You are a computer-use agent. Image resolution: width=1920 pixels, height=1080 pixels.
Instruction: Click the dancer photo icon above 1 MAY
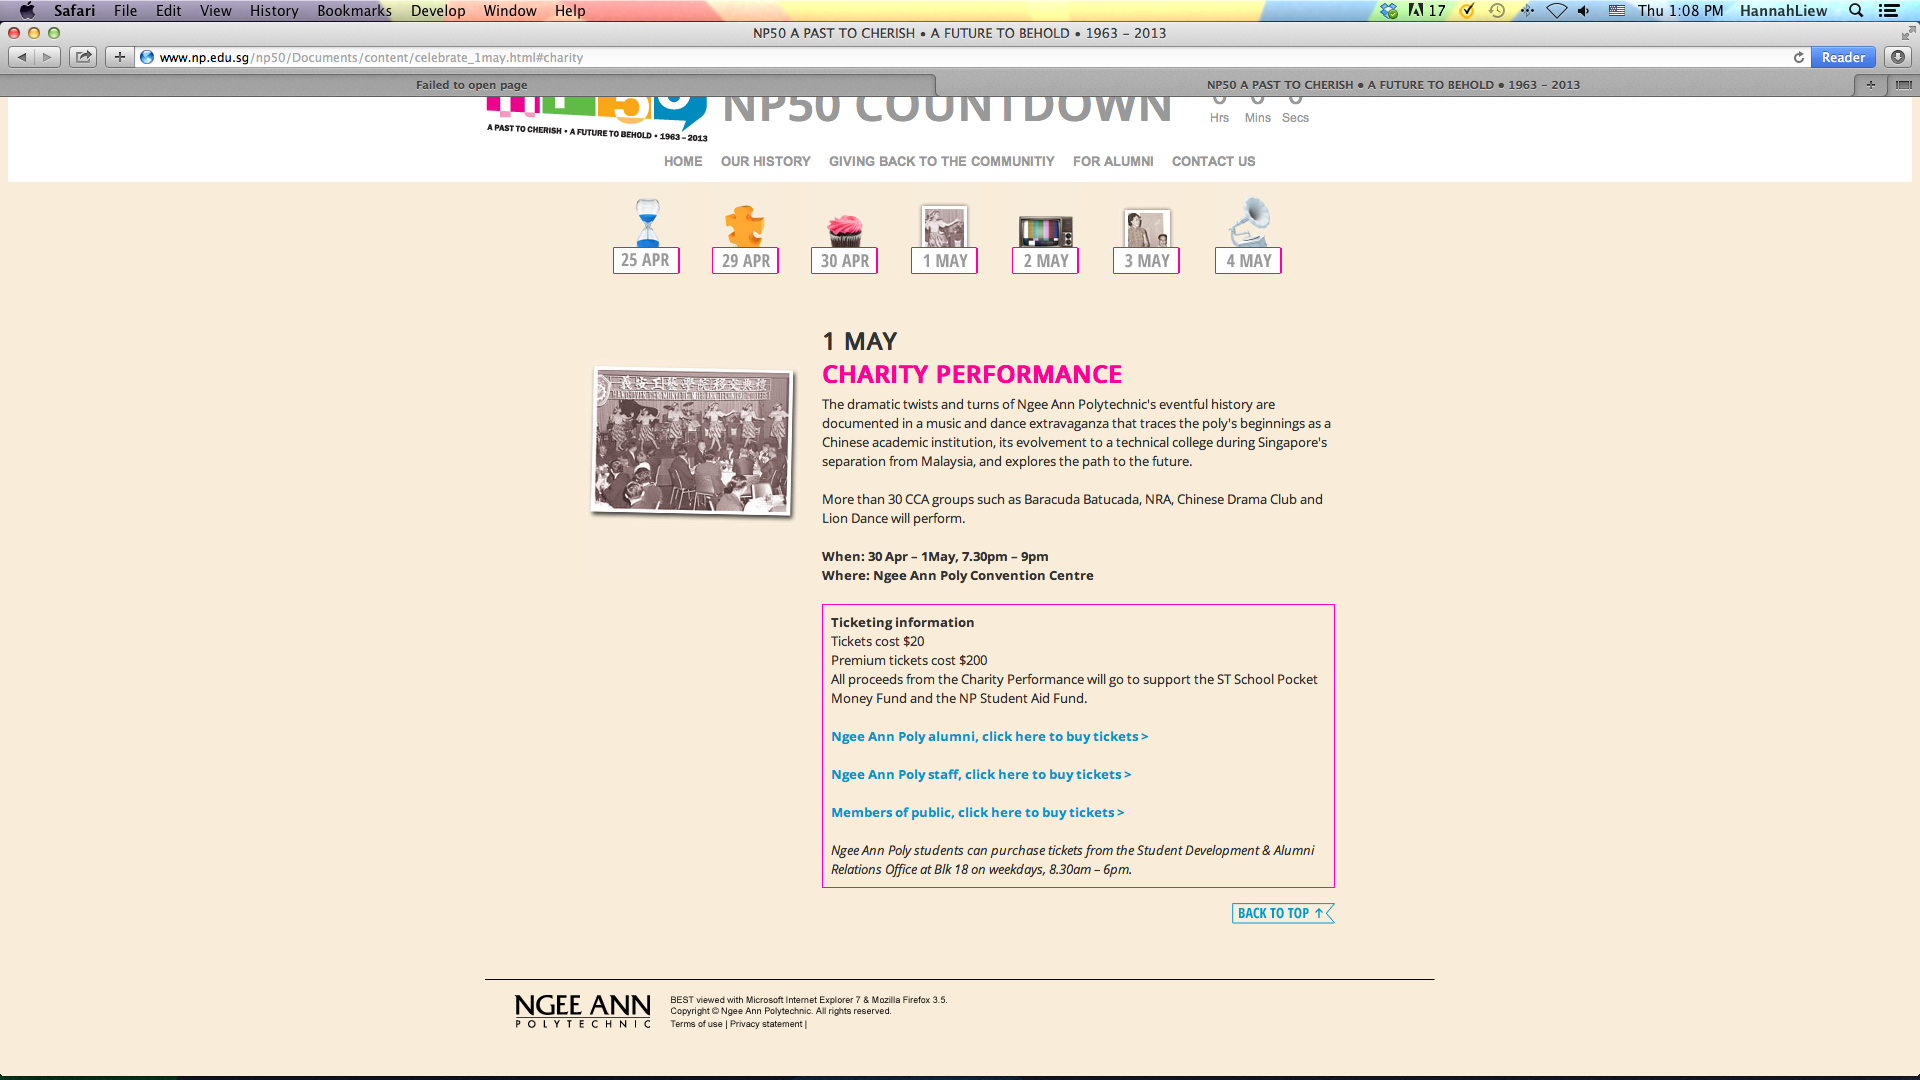coord(944,226)
